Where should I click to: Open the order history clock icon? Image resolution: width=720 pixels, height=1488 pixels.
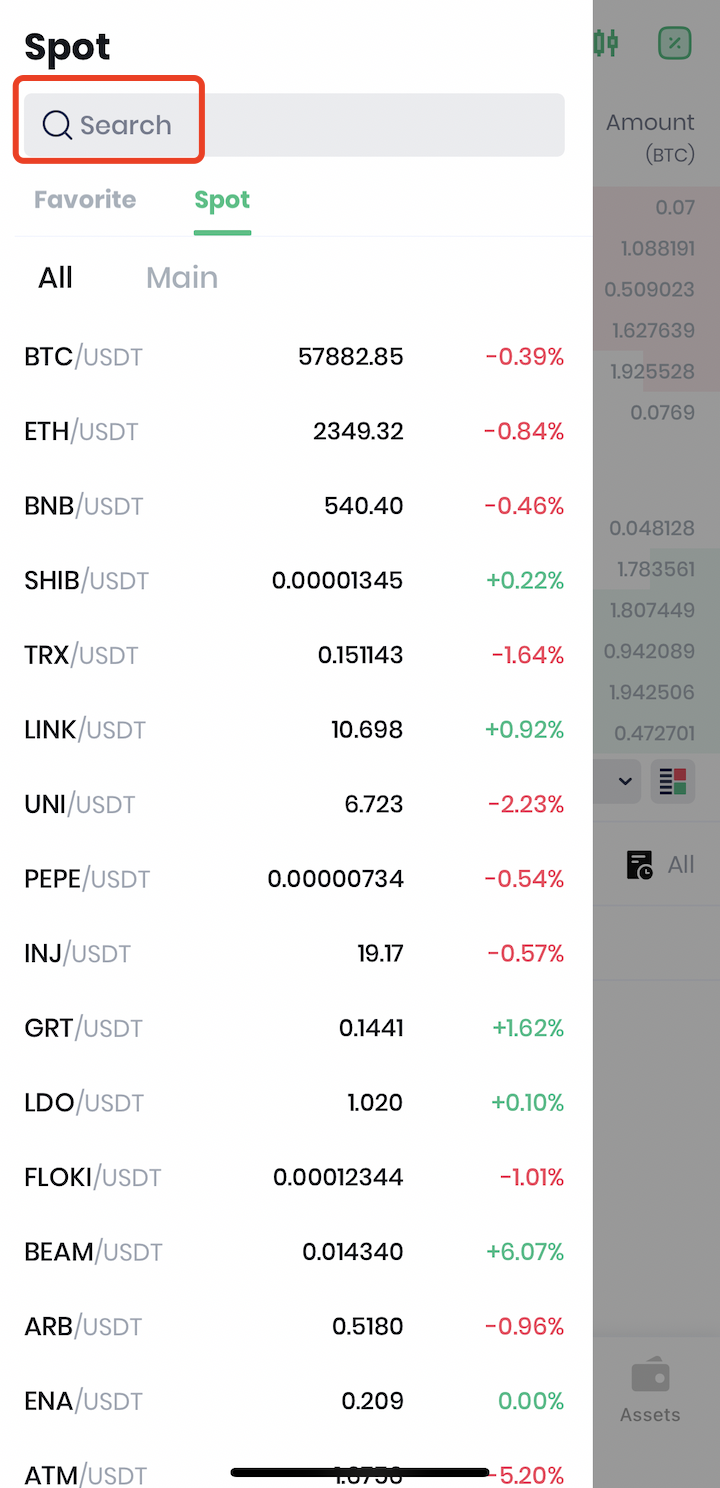coord(639,865)
